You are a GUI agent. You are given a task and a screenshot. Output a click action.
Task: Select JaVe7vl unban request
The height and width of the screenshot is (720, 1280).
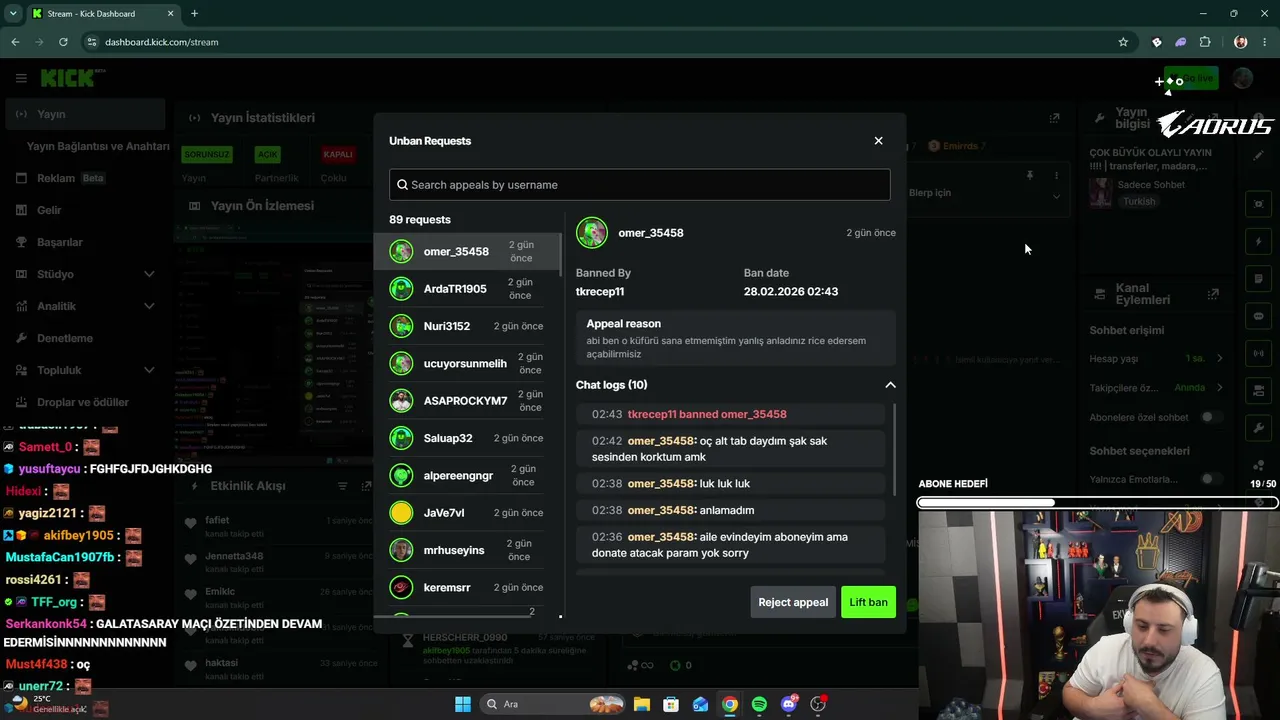(x=468, y=513)
